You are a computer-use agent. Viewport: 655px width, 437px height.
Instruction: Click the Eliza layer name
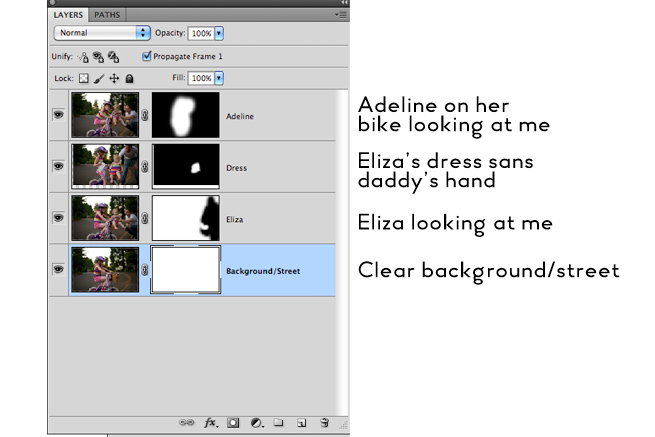pyautogui.click(x=234, y=220)
